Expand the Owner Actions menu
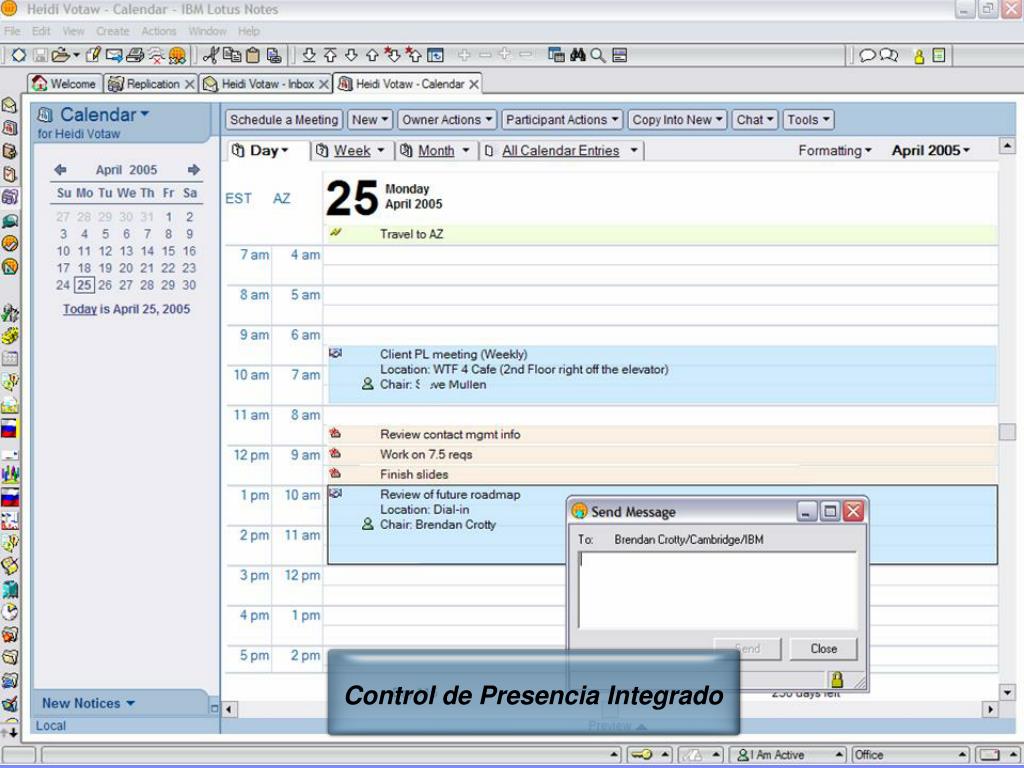The height and width of the screenshot is (768, 1024). coord(447,120)
